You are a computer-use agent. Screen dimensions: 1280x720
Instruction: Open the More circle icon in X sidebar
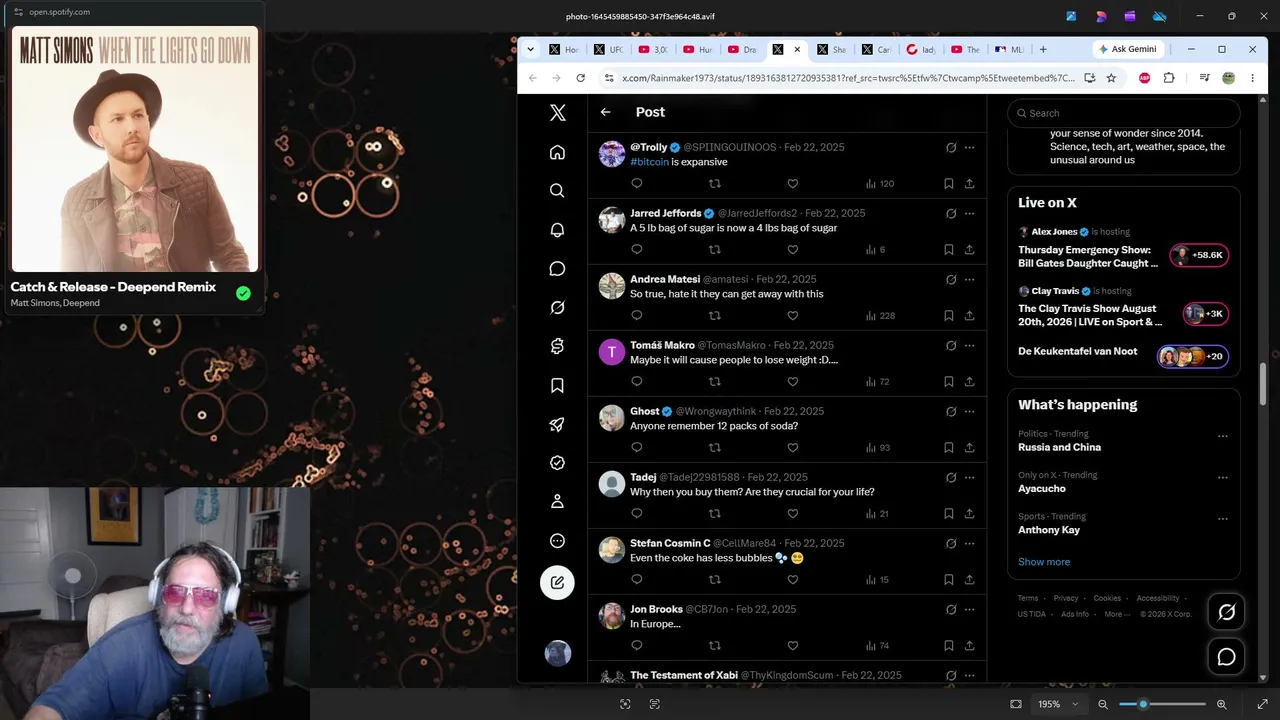point(557,541)
